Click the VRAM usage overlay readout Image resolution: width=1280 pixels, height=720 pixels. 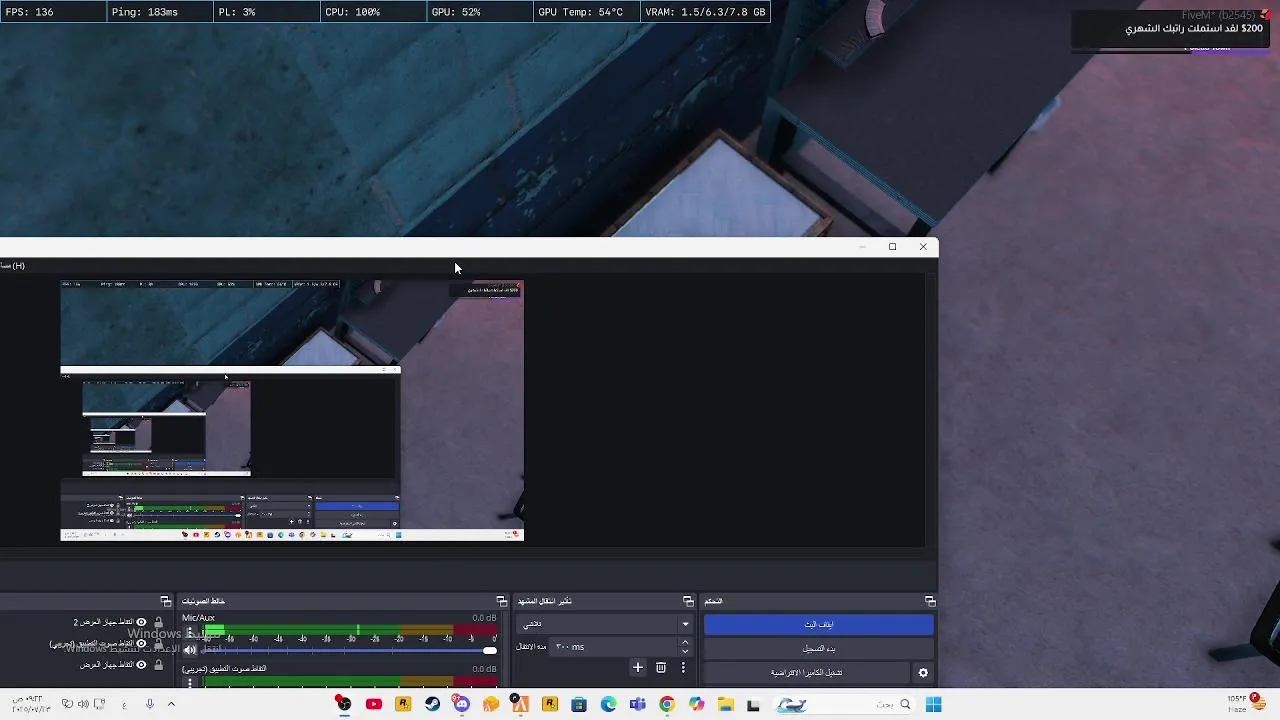pyautogui.click(x=705, y=12)
